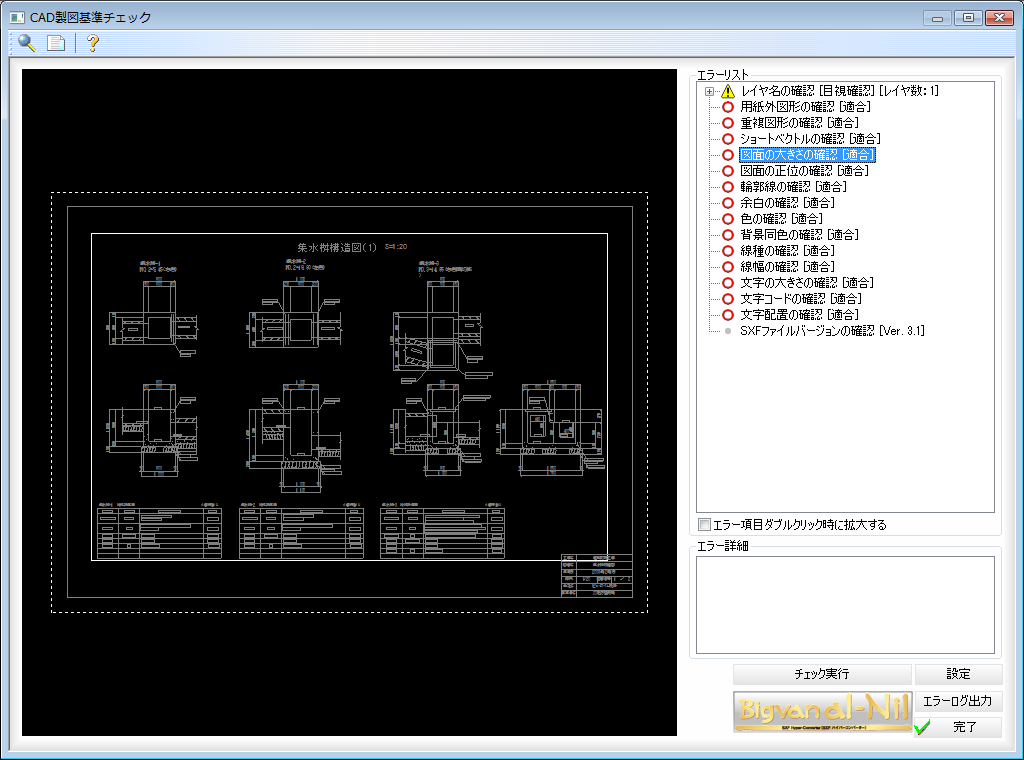
Task: Click the red circle icon beside 図面の大きさの確認
Action: coord(728,155)
